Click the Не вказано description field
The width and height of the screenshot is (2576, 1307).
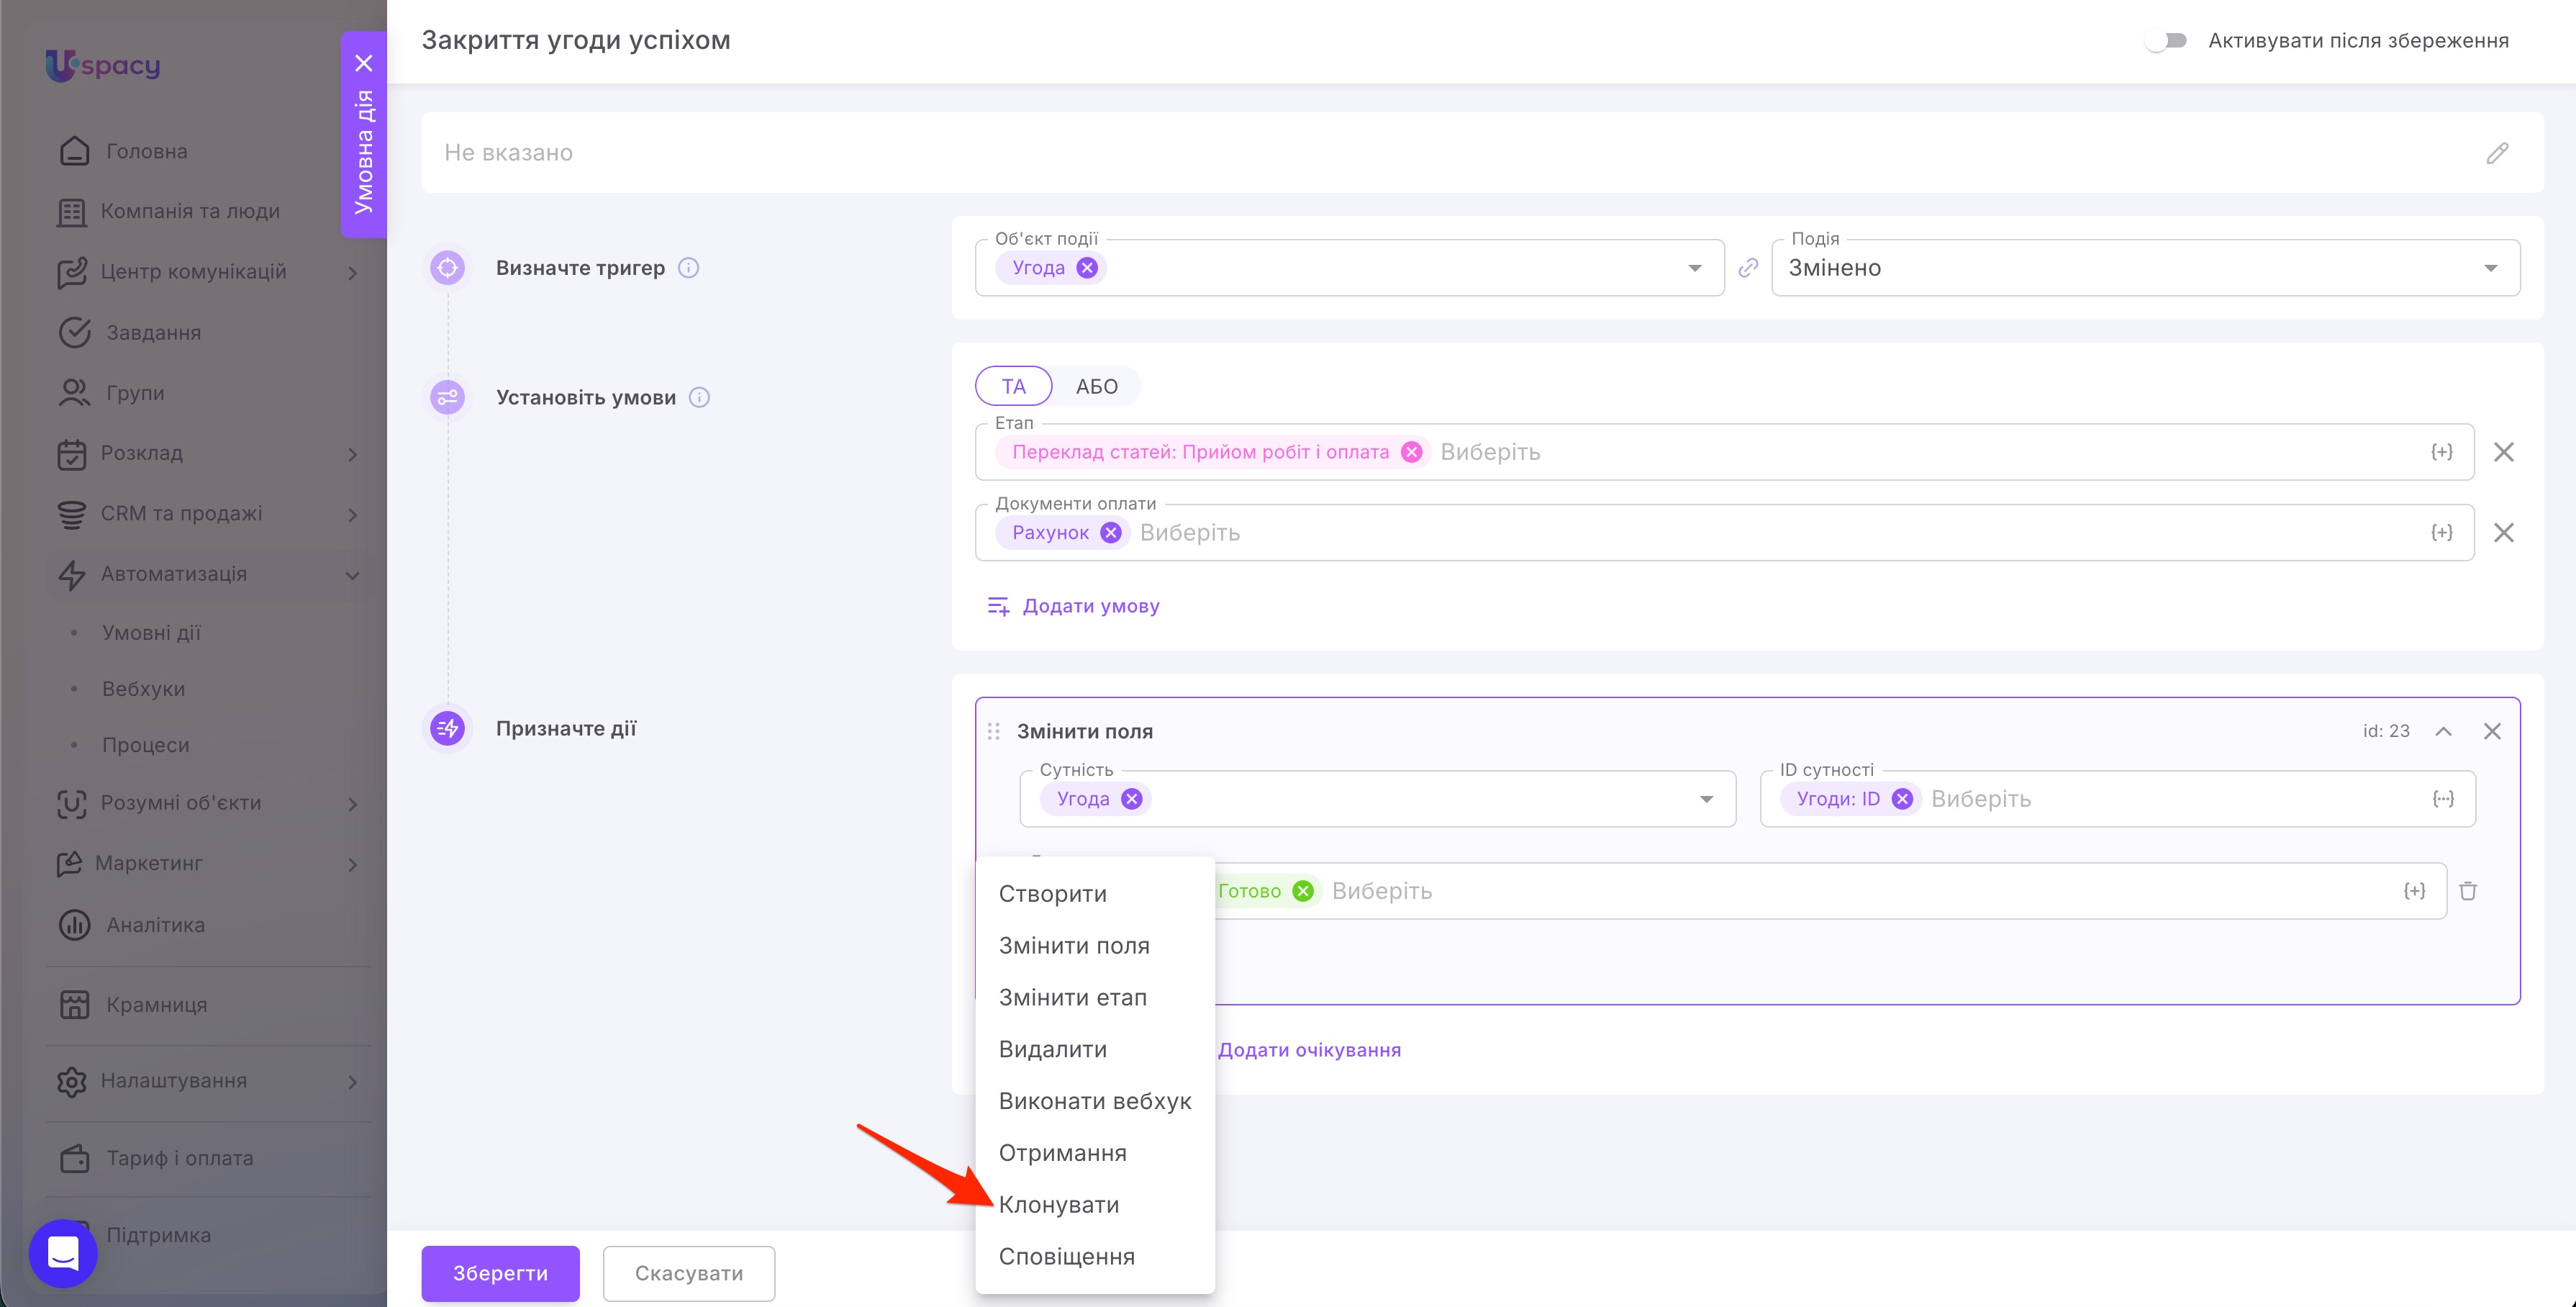[x=1482, y=153]
